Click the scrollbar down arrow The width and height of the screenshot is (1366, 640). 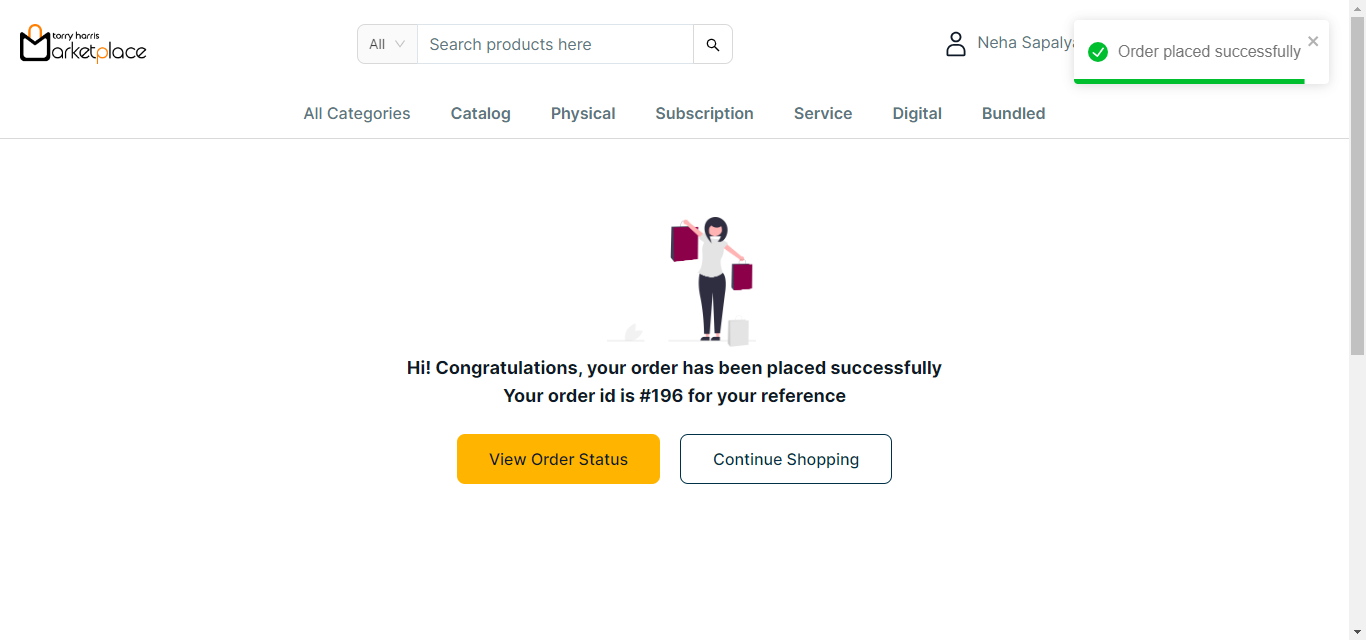1357,632
